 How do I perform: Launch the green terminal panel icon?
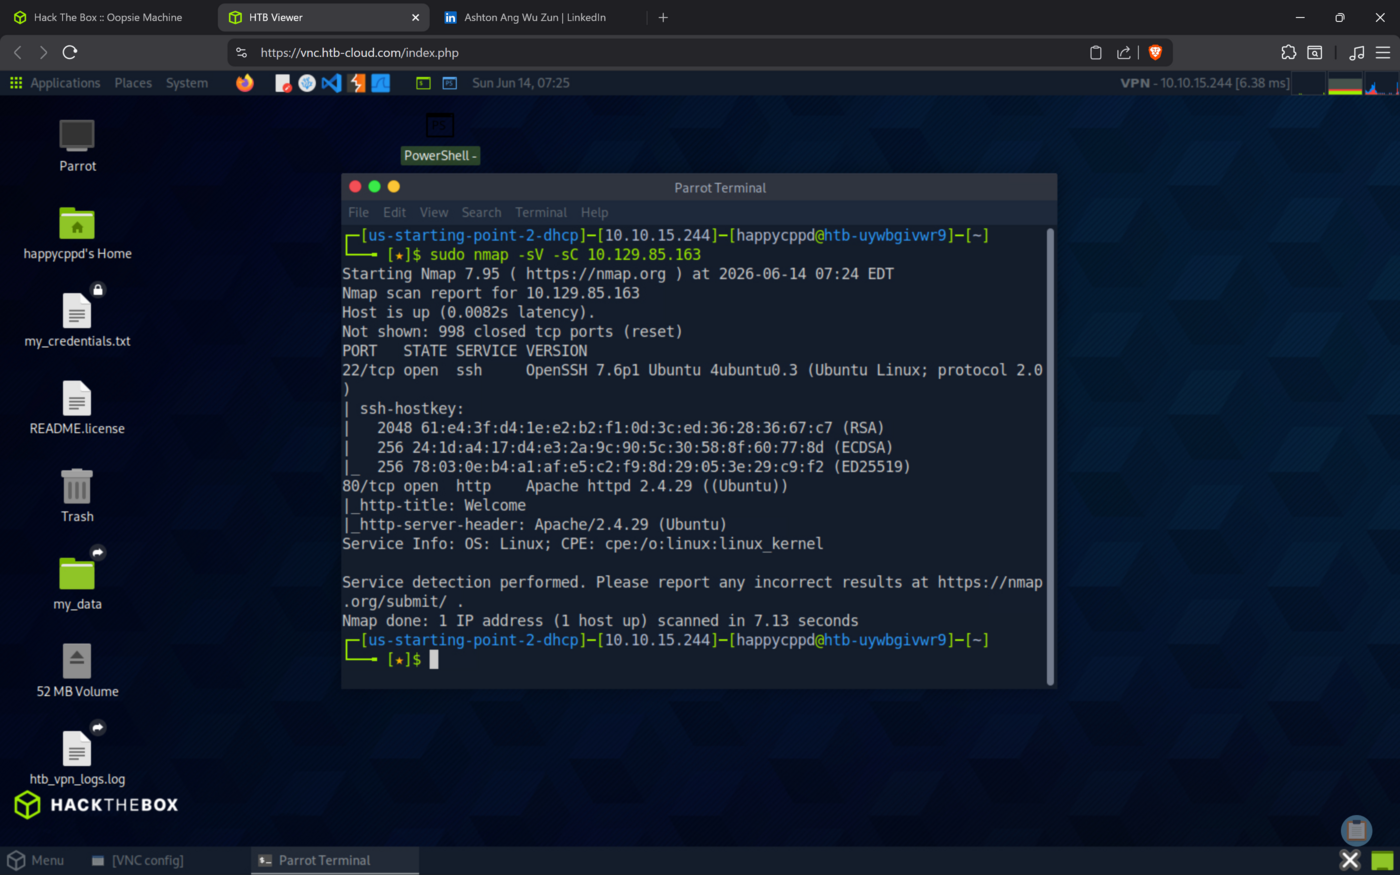point(423,83)
